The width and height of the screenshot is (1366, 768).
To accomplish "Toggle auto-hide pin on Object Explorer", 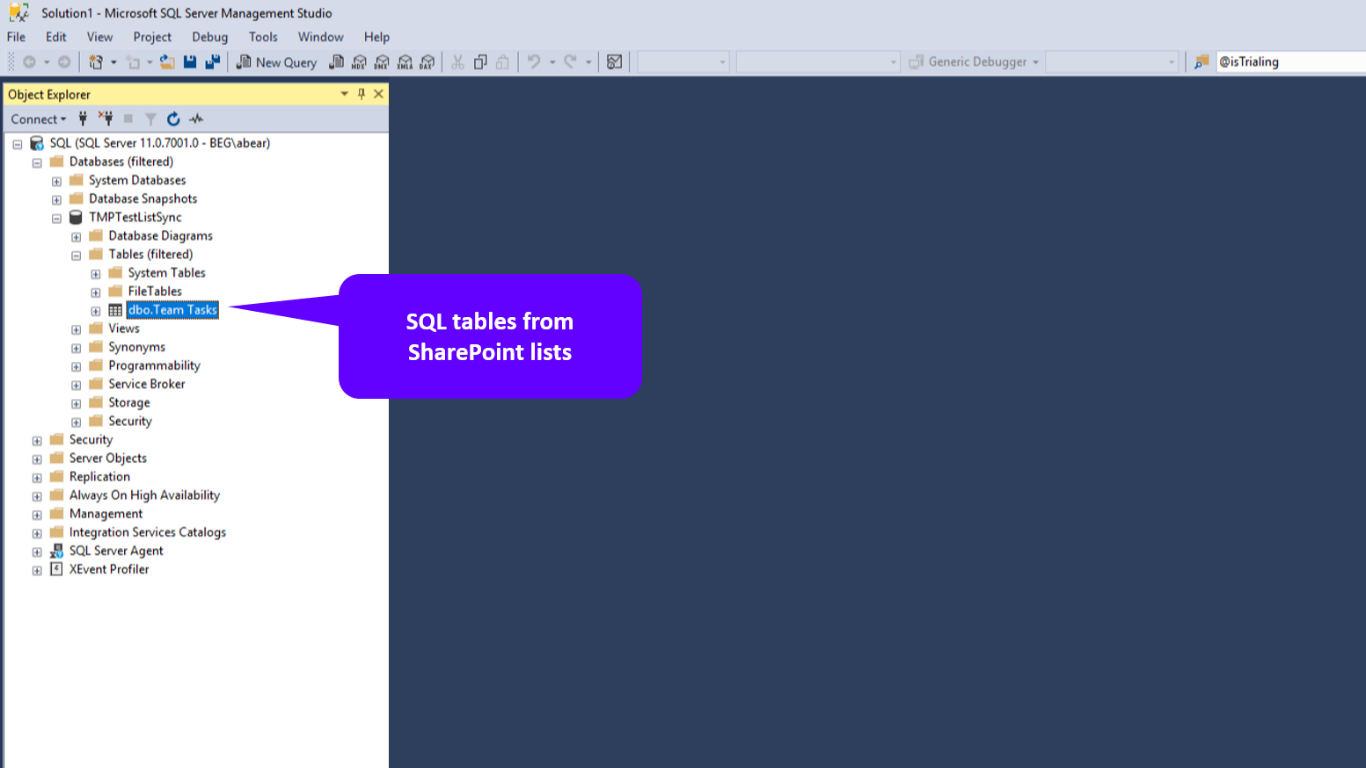I will click(362, 94).
